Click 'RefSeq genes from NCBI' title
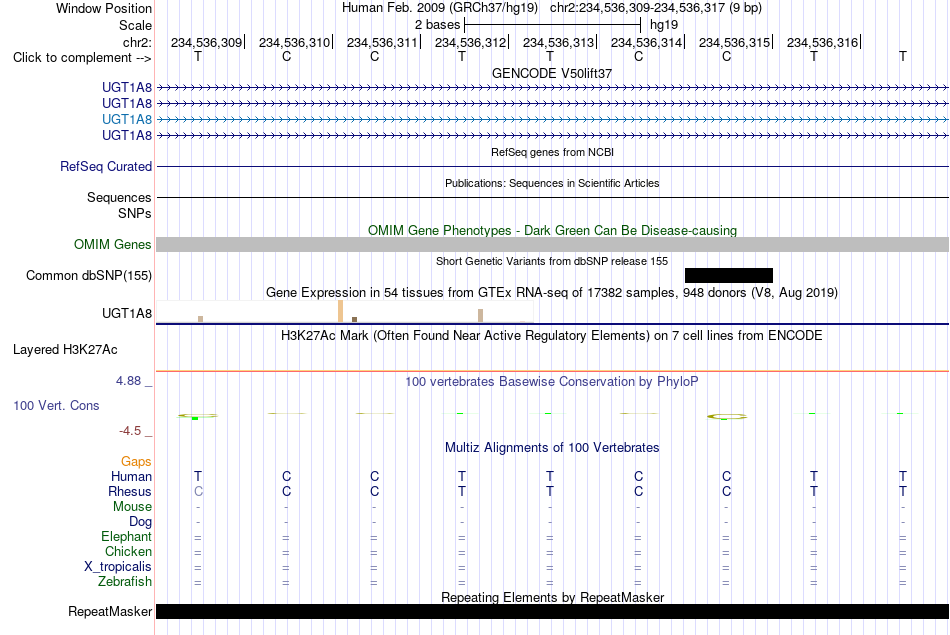Viewport: 950px width, 635px height. pos(553,152)
